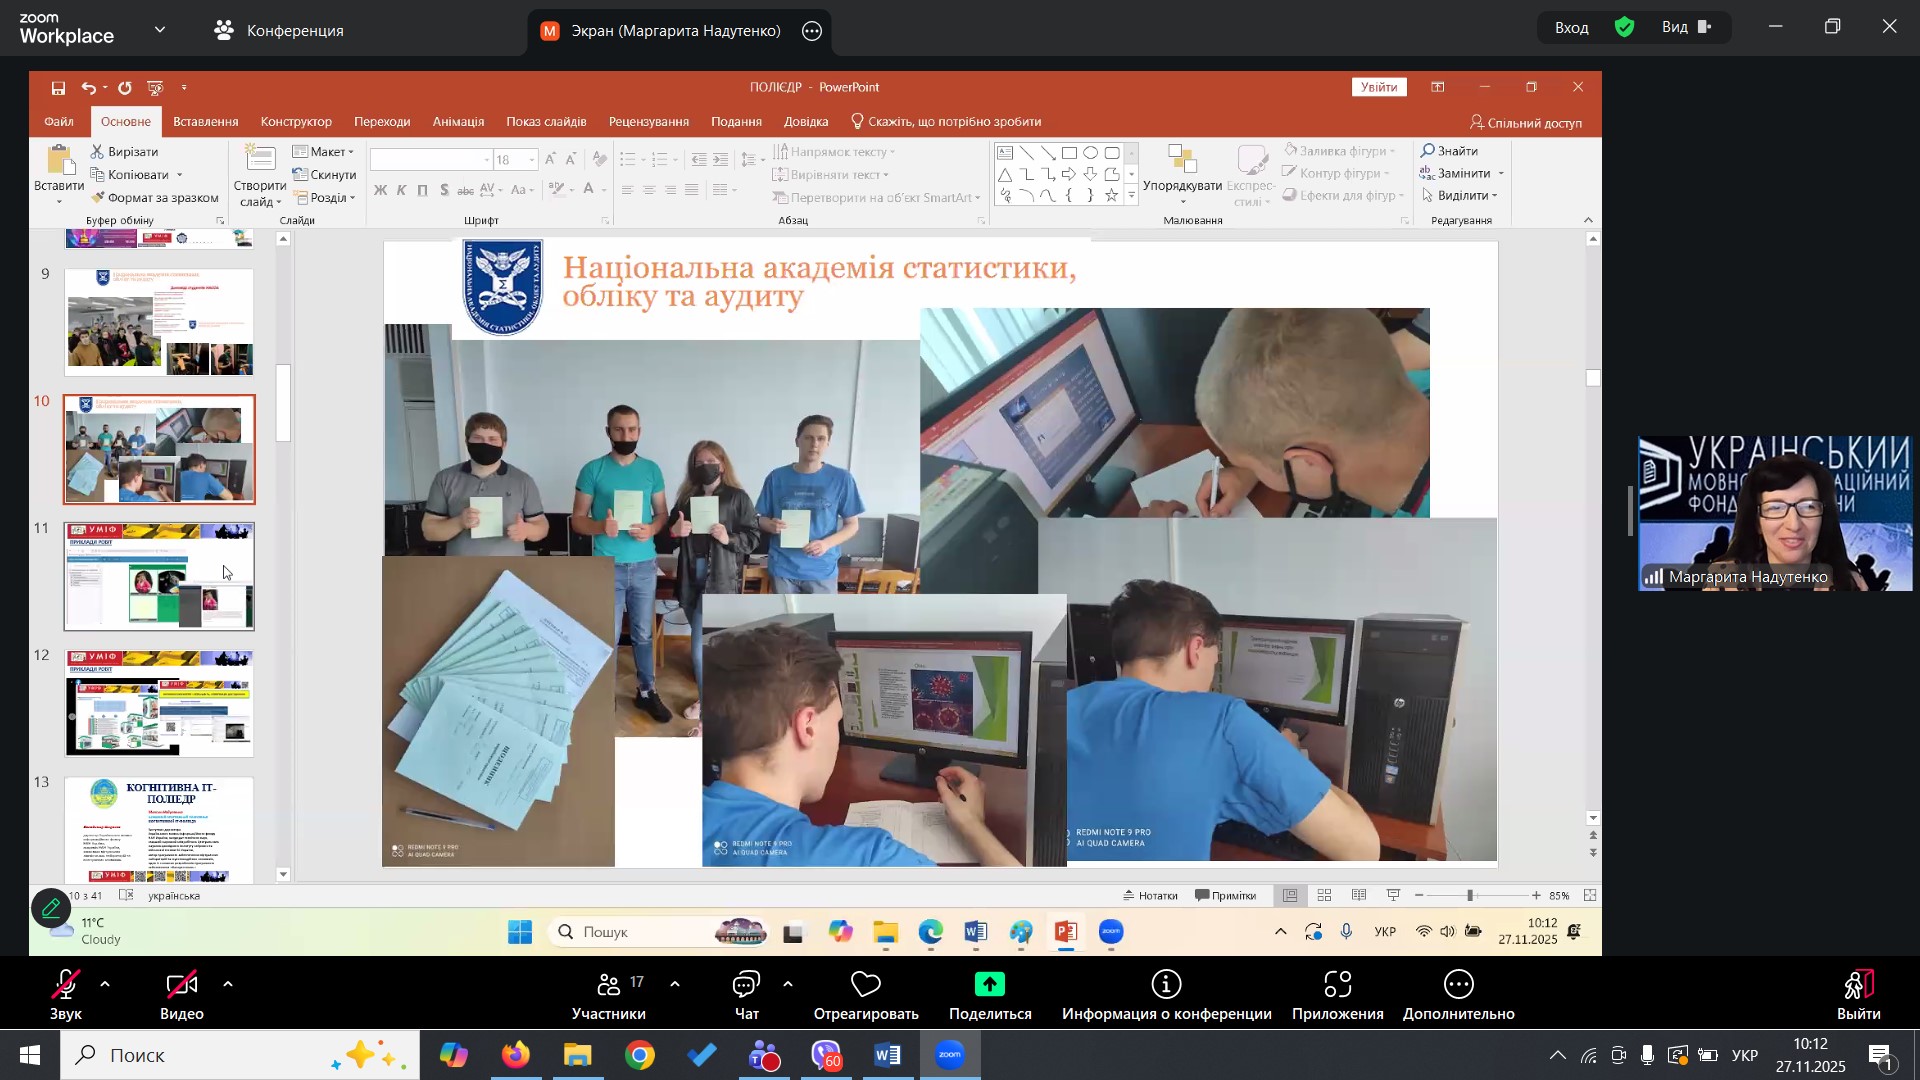The width and height of the screenshot is (1920, 1080).
Task: Switch to the Вставлення ribbon tab
Action: [205, 122]
